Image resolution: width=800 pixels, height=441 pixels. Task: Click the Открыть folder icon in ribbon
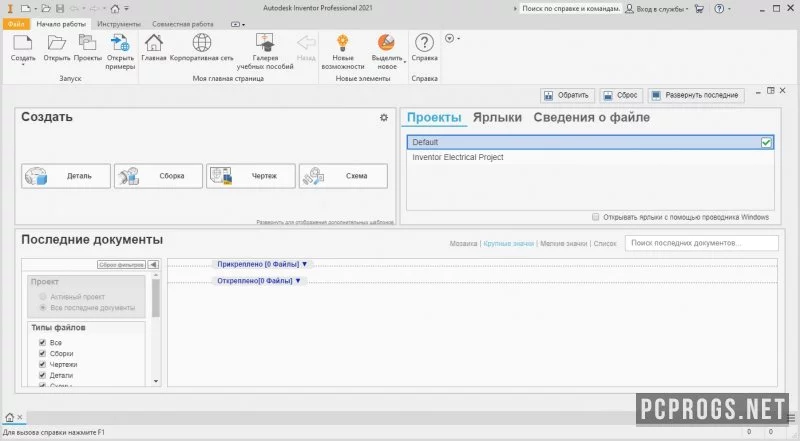(x=57, y=44)
